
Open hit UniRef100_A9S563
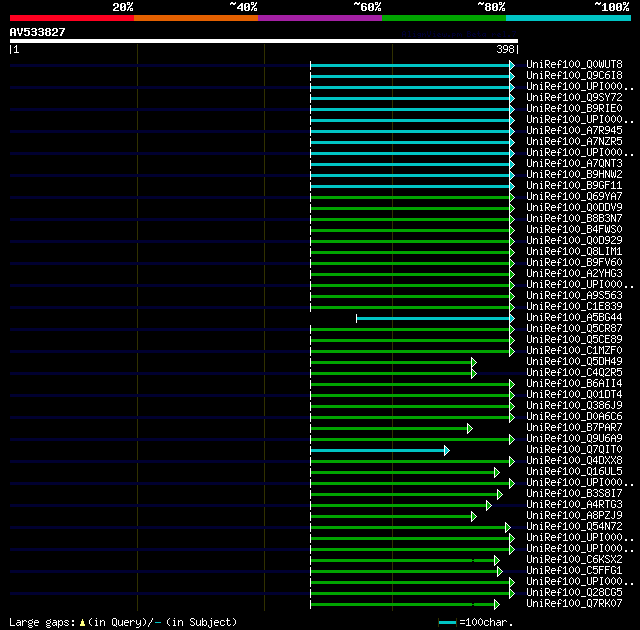pos(574,296)
